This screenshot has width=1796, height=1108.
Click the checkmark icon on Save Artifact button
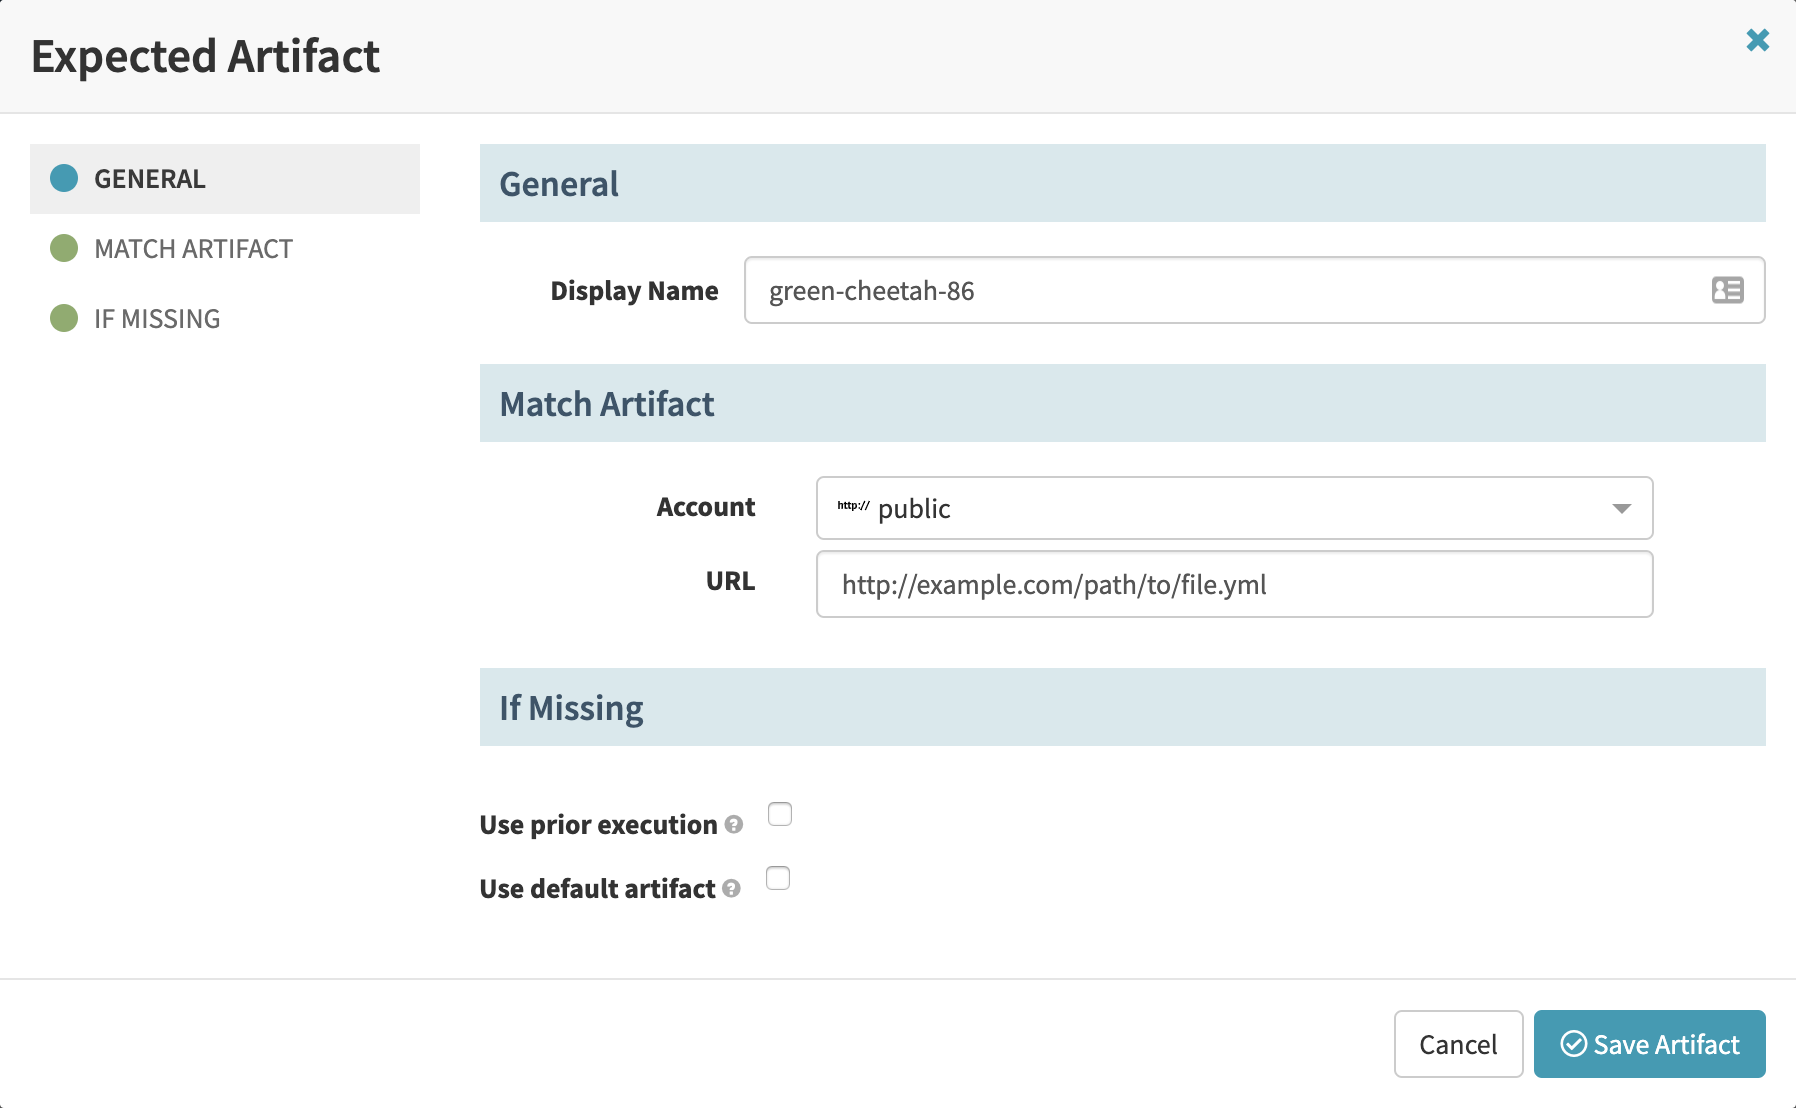pos(1574,1044)
